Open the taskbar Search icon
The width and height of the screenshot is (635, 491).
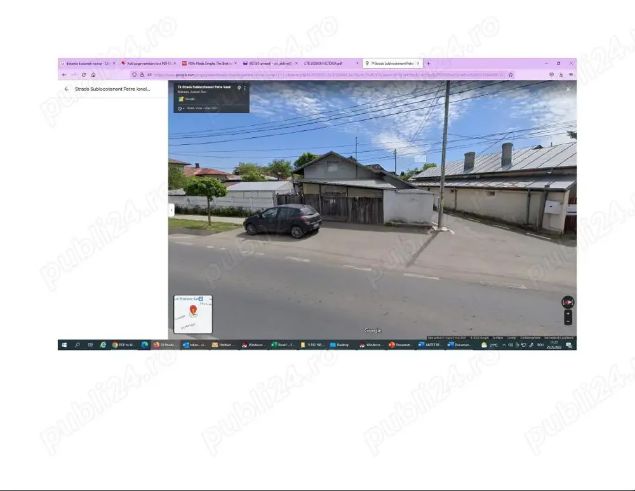pyautogui.click(x=77, y=345)
